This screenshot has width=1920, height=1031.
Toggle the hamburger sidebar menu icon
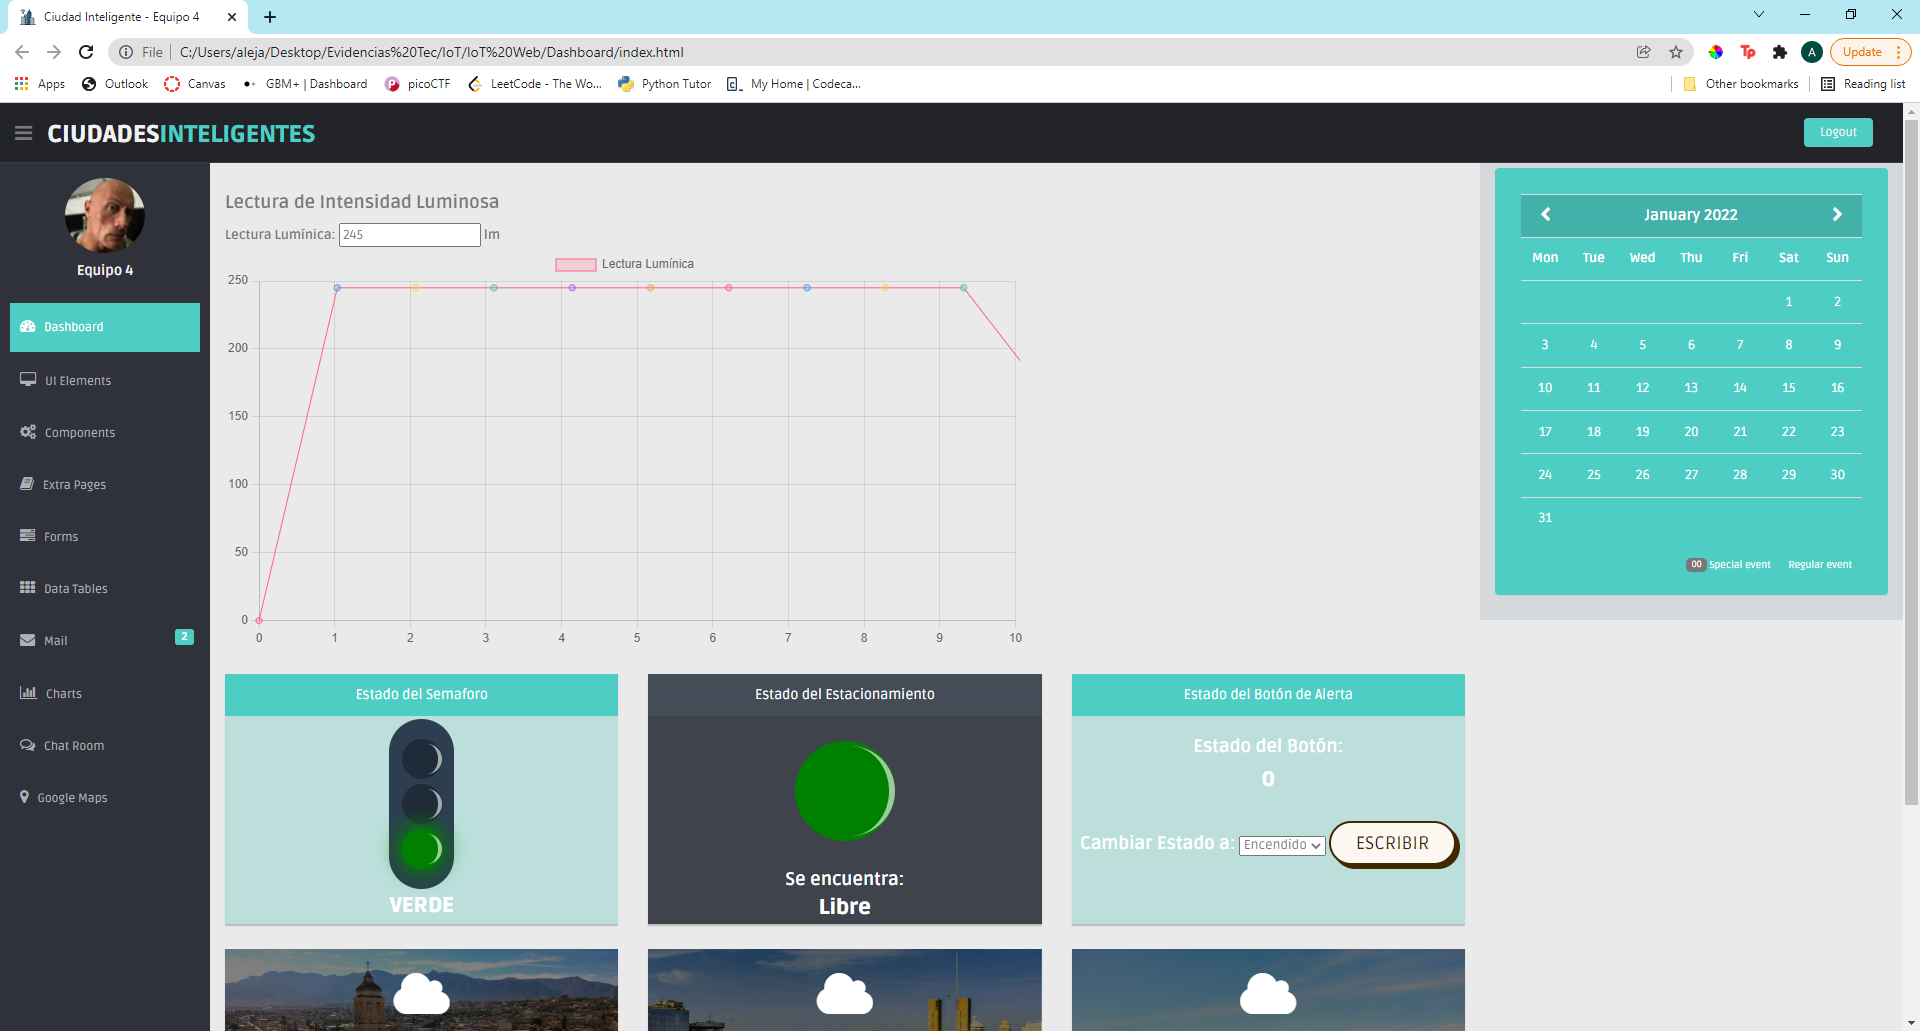24,133
